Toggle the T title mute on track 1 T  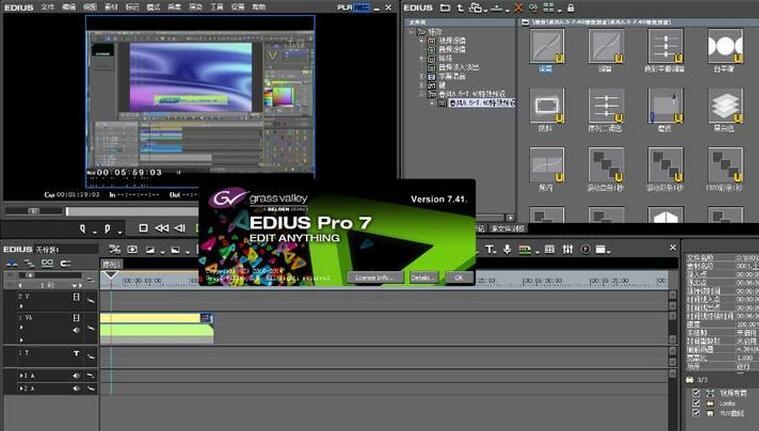[x=76, y=354]
